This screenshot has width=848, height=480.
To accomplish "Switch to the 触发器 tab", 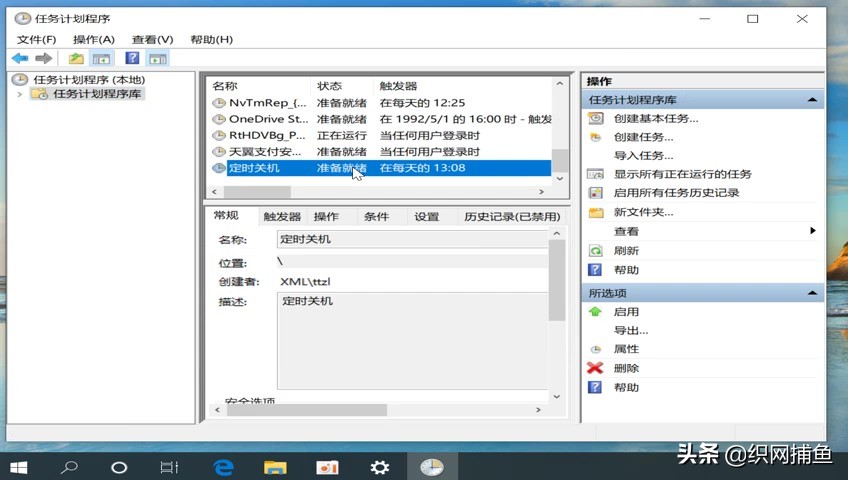I will [282, 217].
